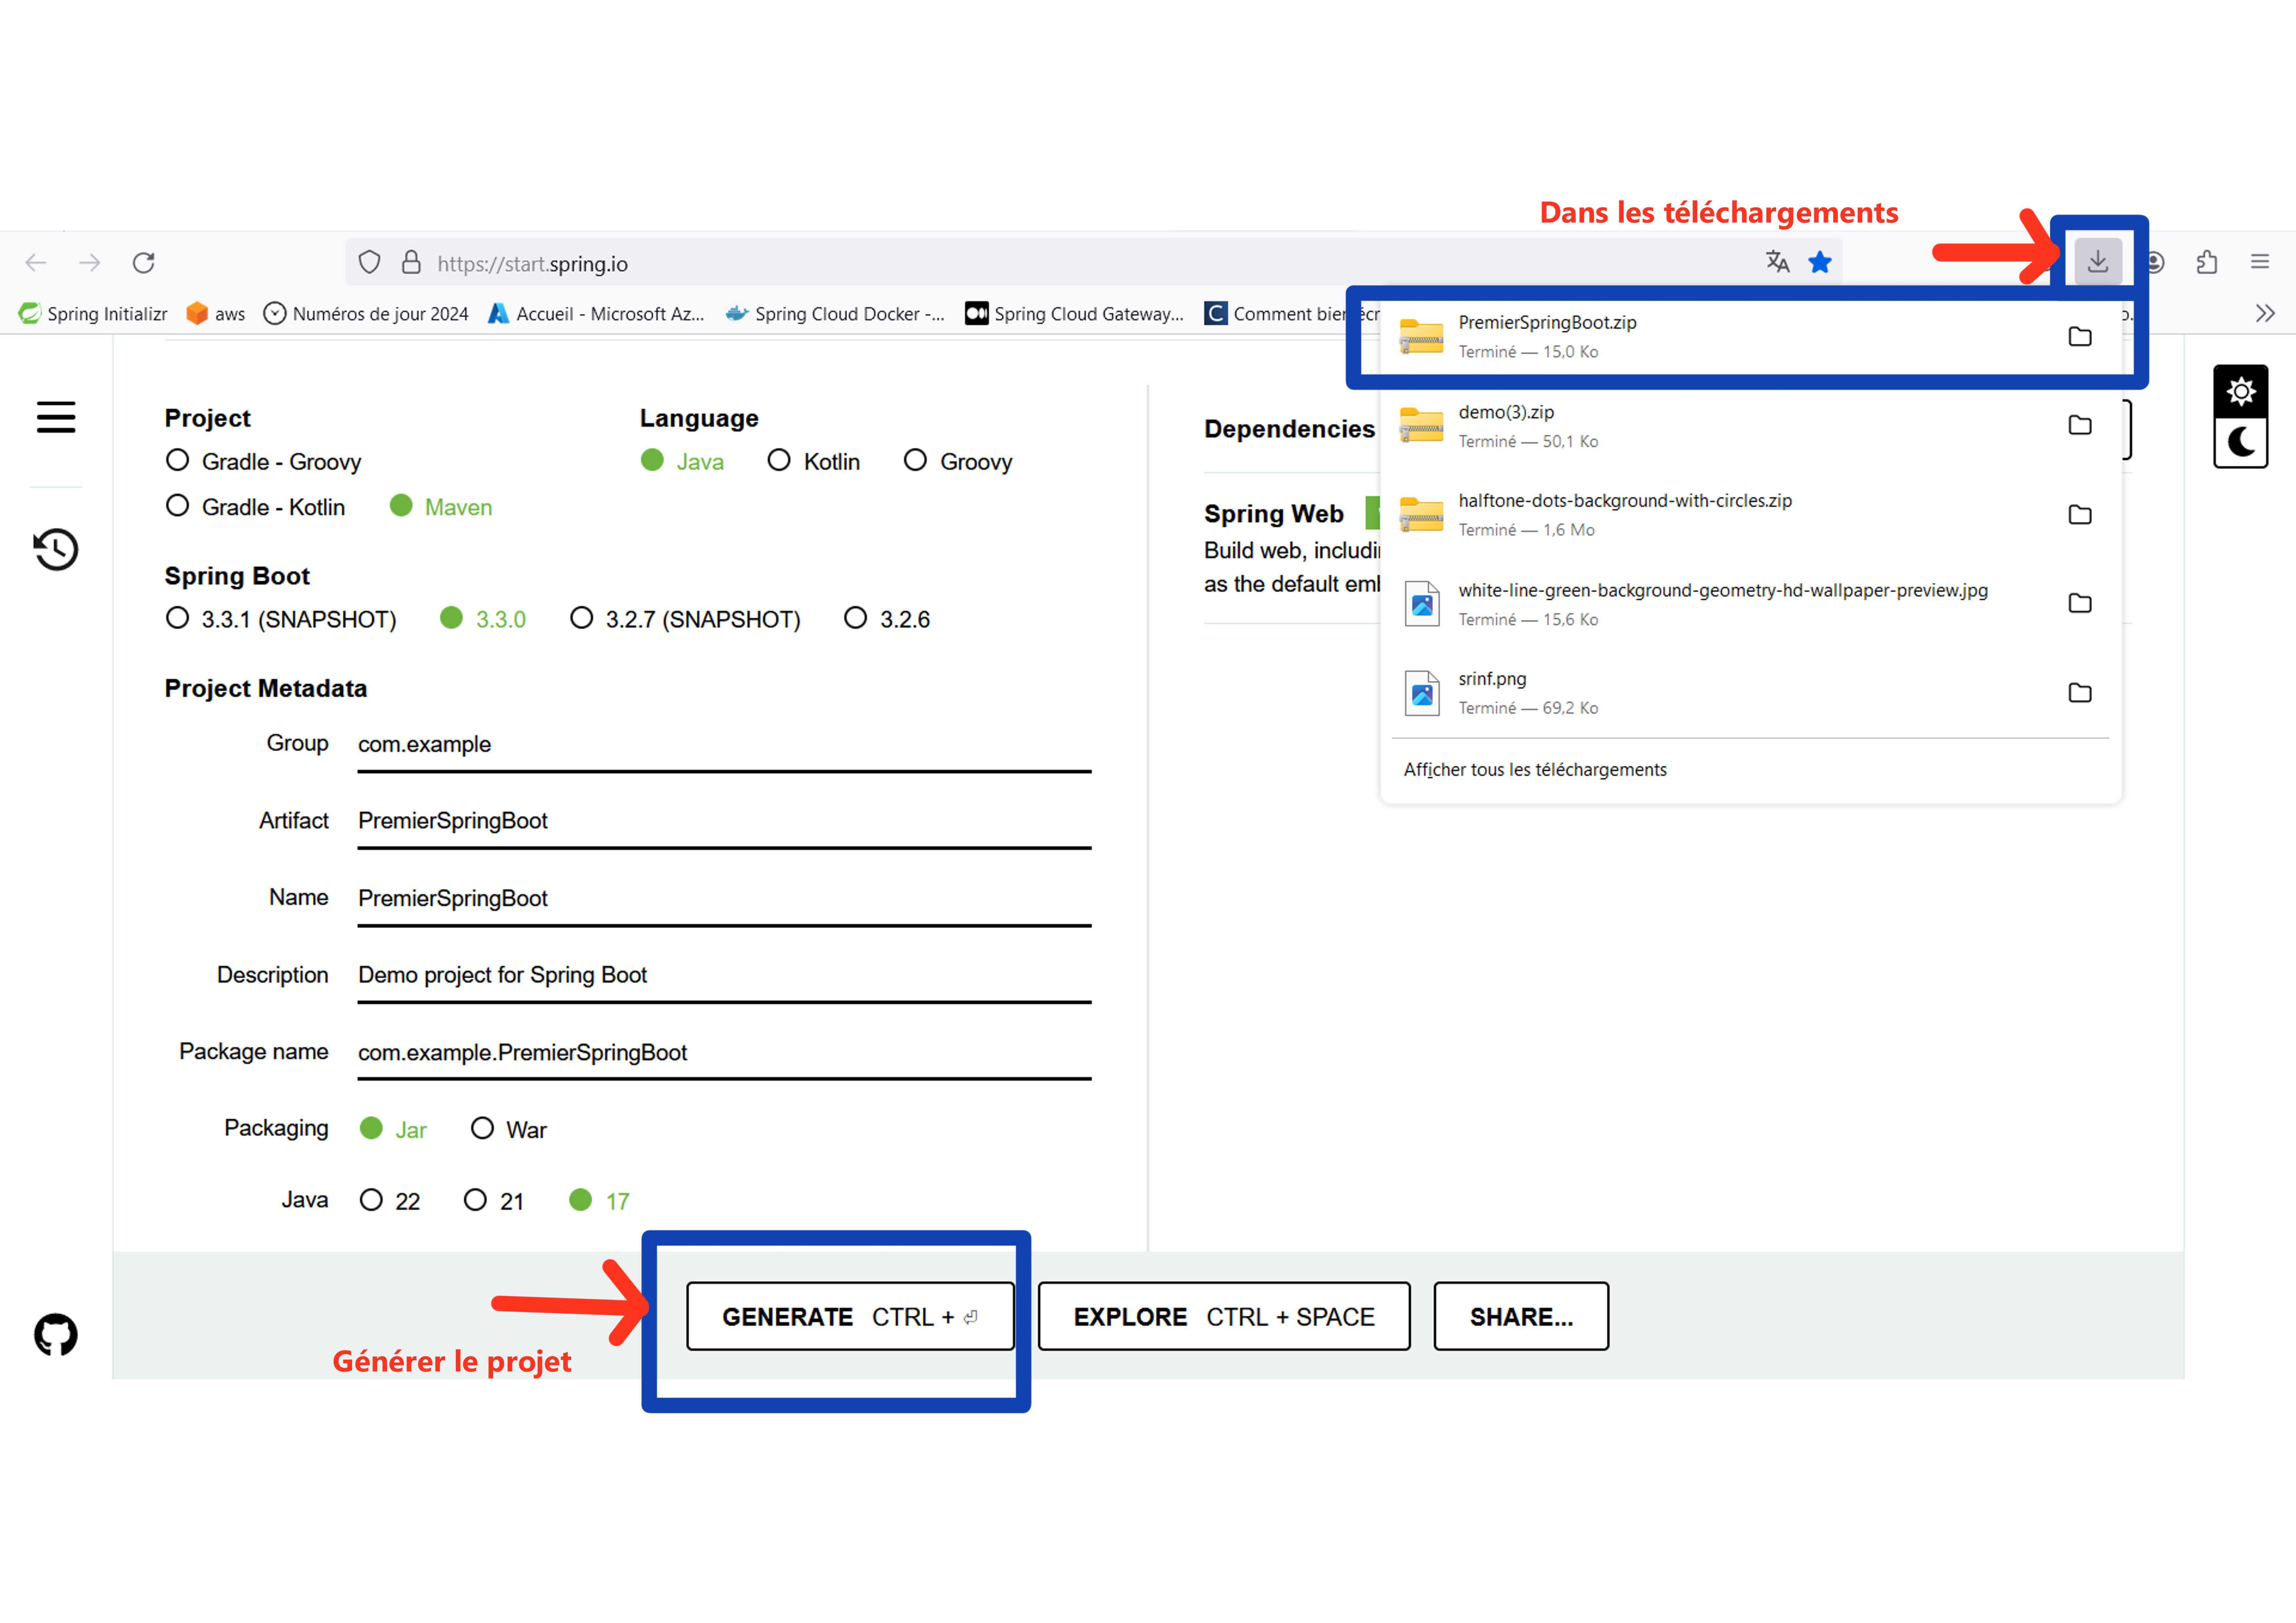Switch to dark theme with moon icon
Image resolution: width=2296 pixels, height=1623 pixels.
pyautogui.click(x=2241, y=442)
